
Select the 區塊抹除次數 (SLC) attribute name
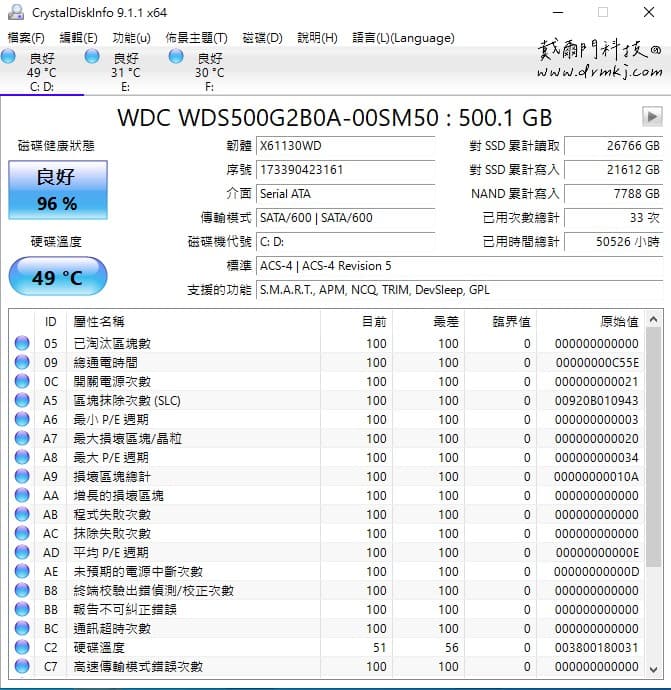pyautogui.click(x=127, y=400)
